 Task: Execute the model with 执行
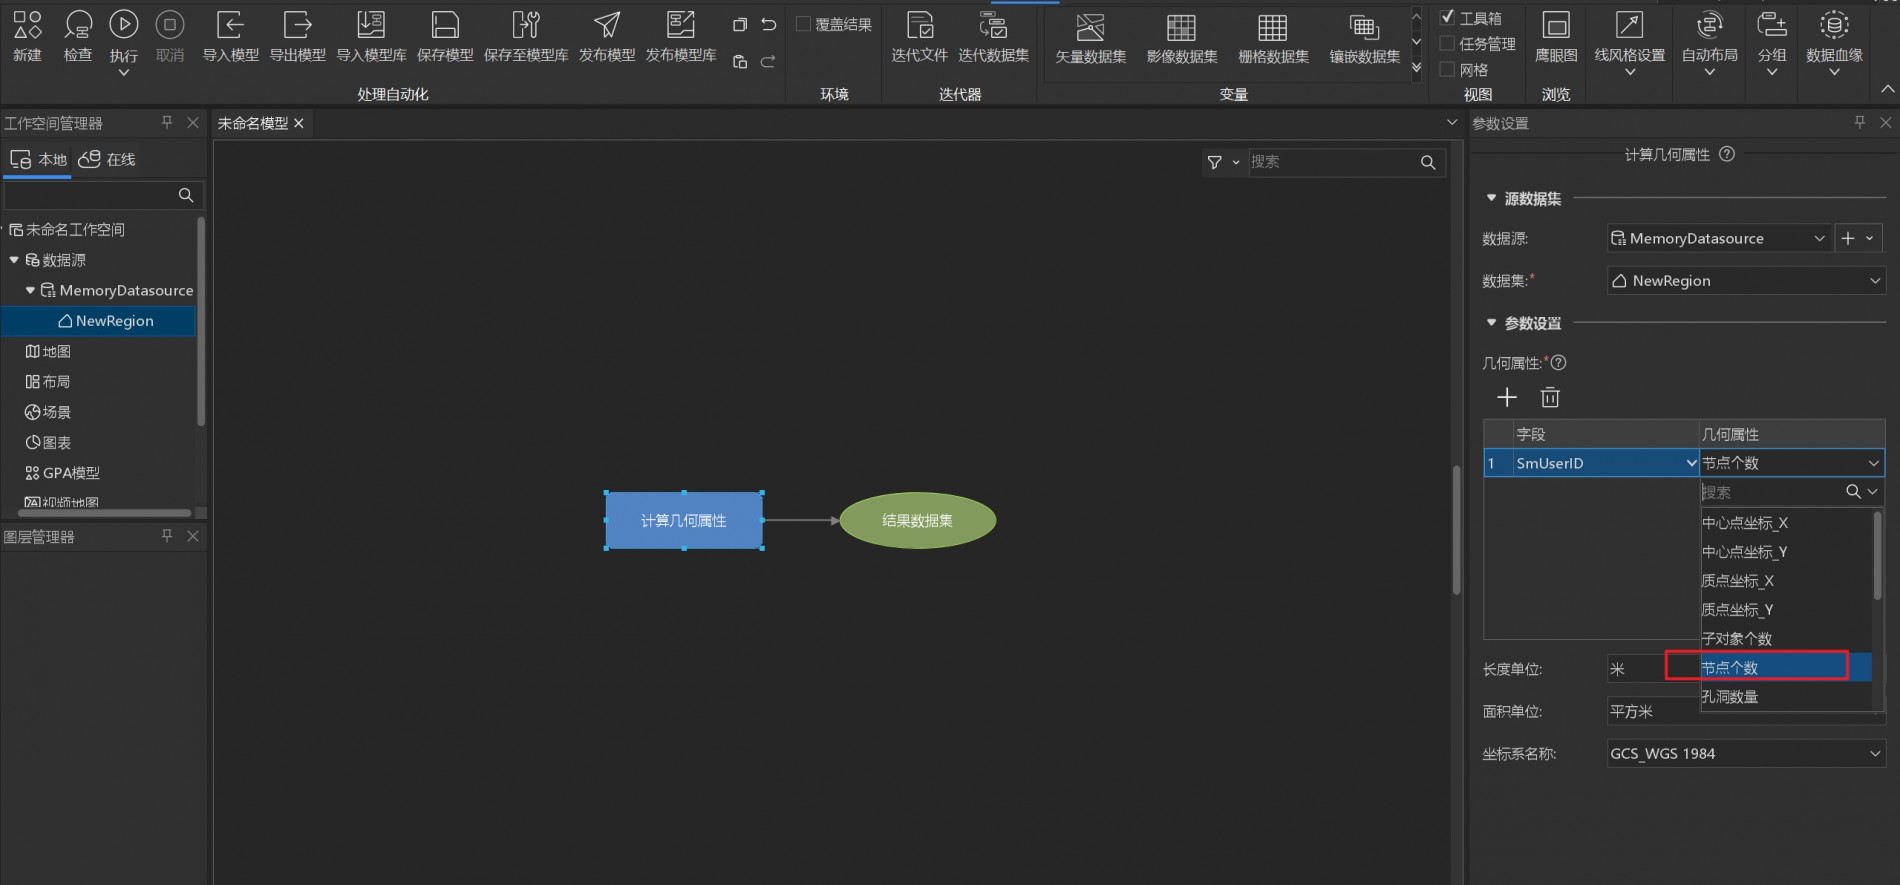click(124, 40)
